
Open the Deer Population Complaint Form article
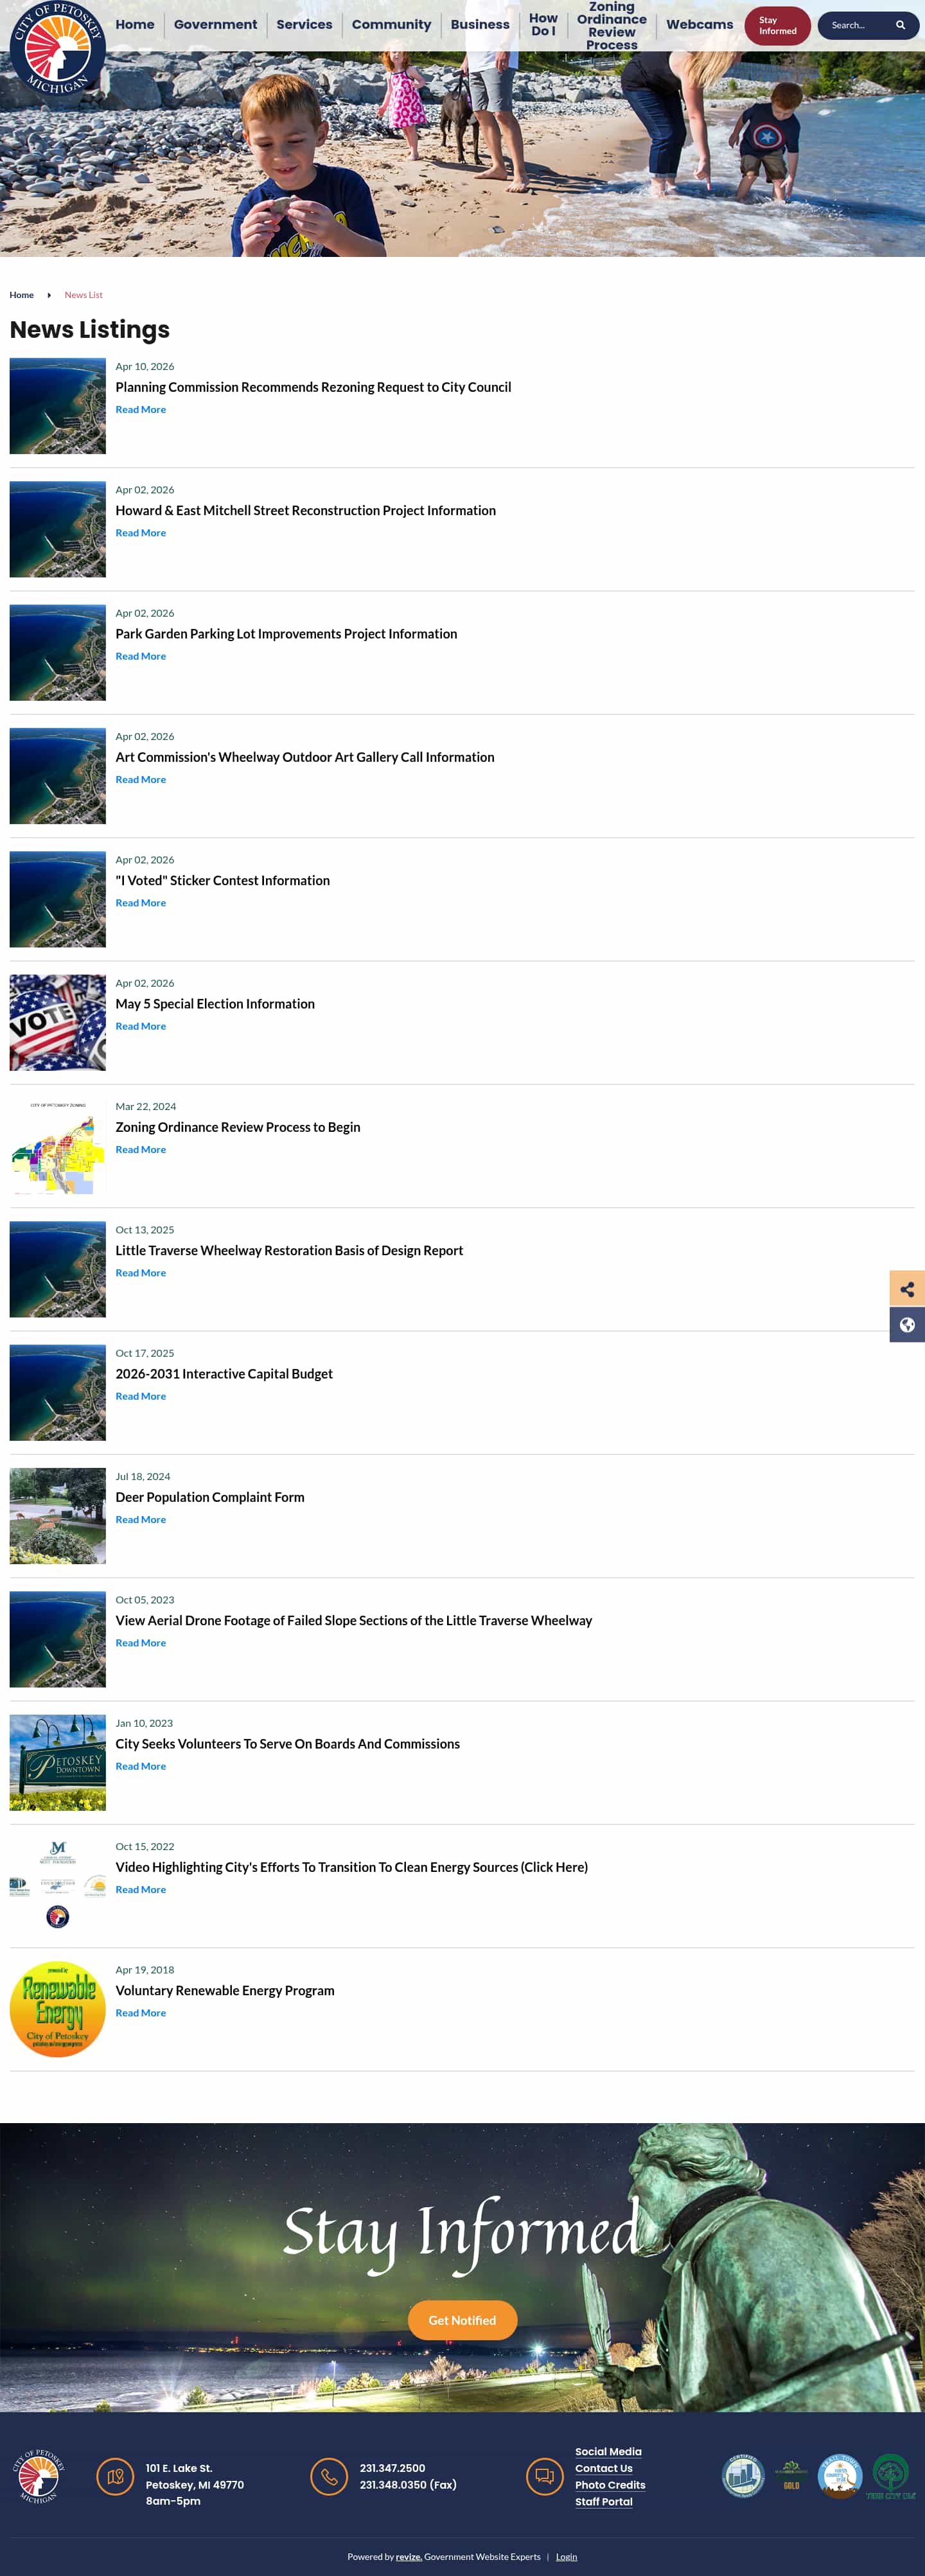point(210,1497)
